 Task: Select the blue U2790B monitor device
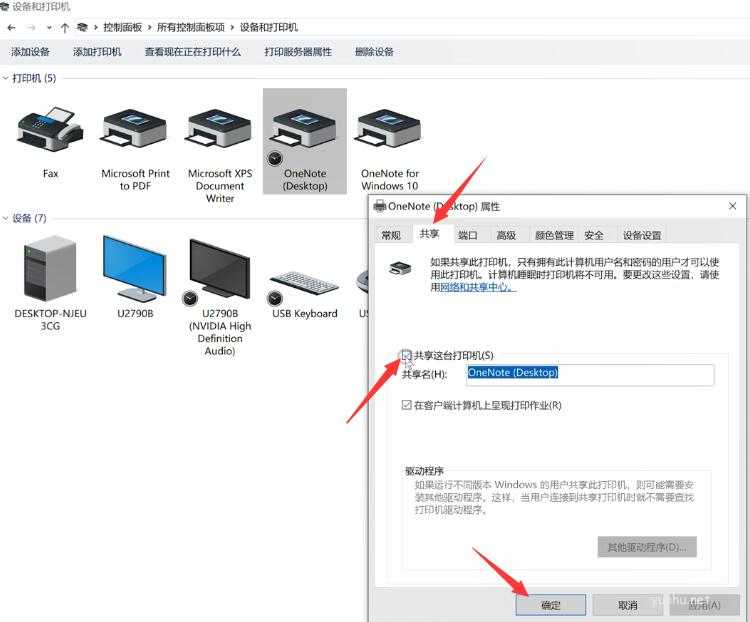135,268
